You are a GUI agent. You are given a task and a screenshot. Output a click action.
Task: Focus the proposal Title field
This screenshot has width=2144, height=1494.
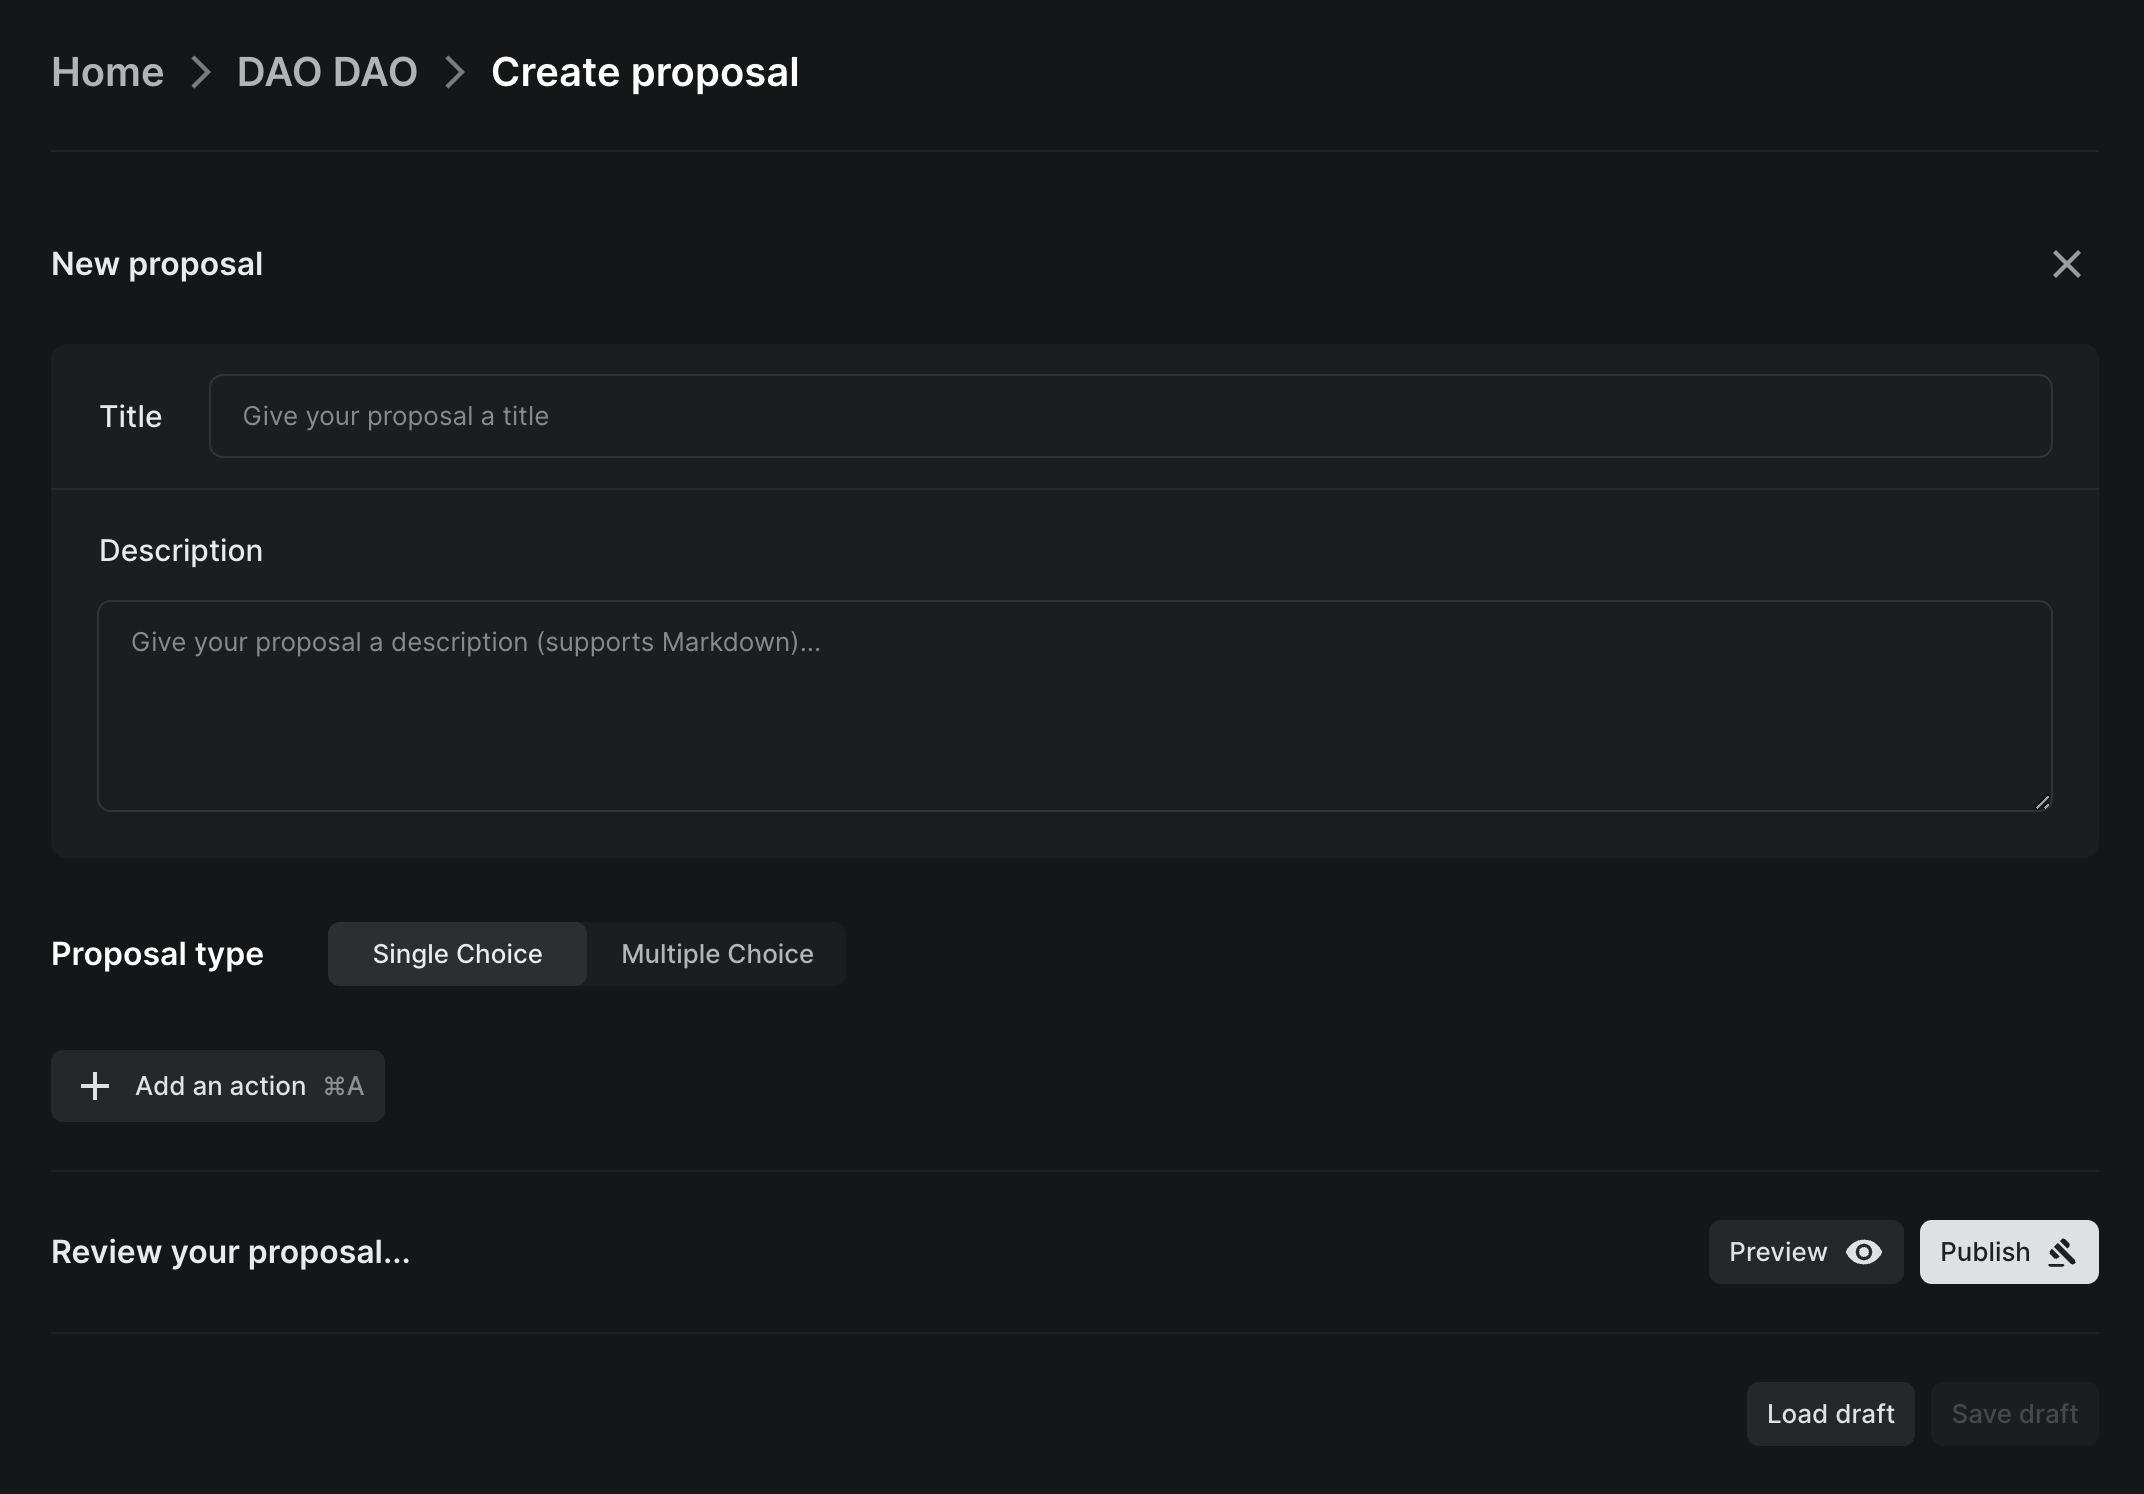pos(1130,416)
